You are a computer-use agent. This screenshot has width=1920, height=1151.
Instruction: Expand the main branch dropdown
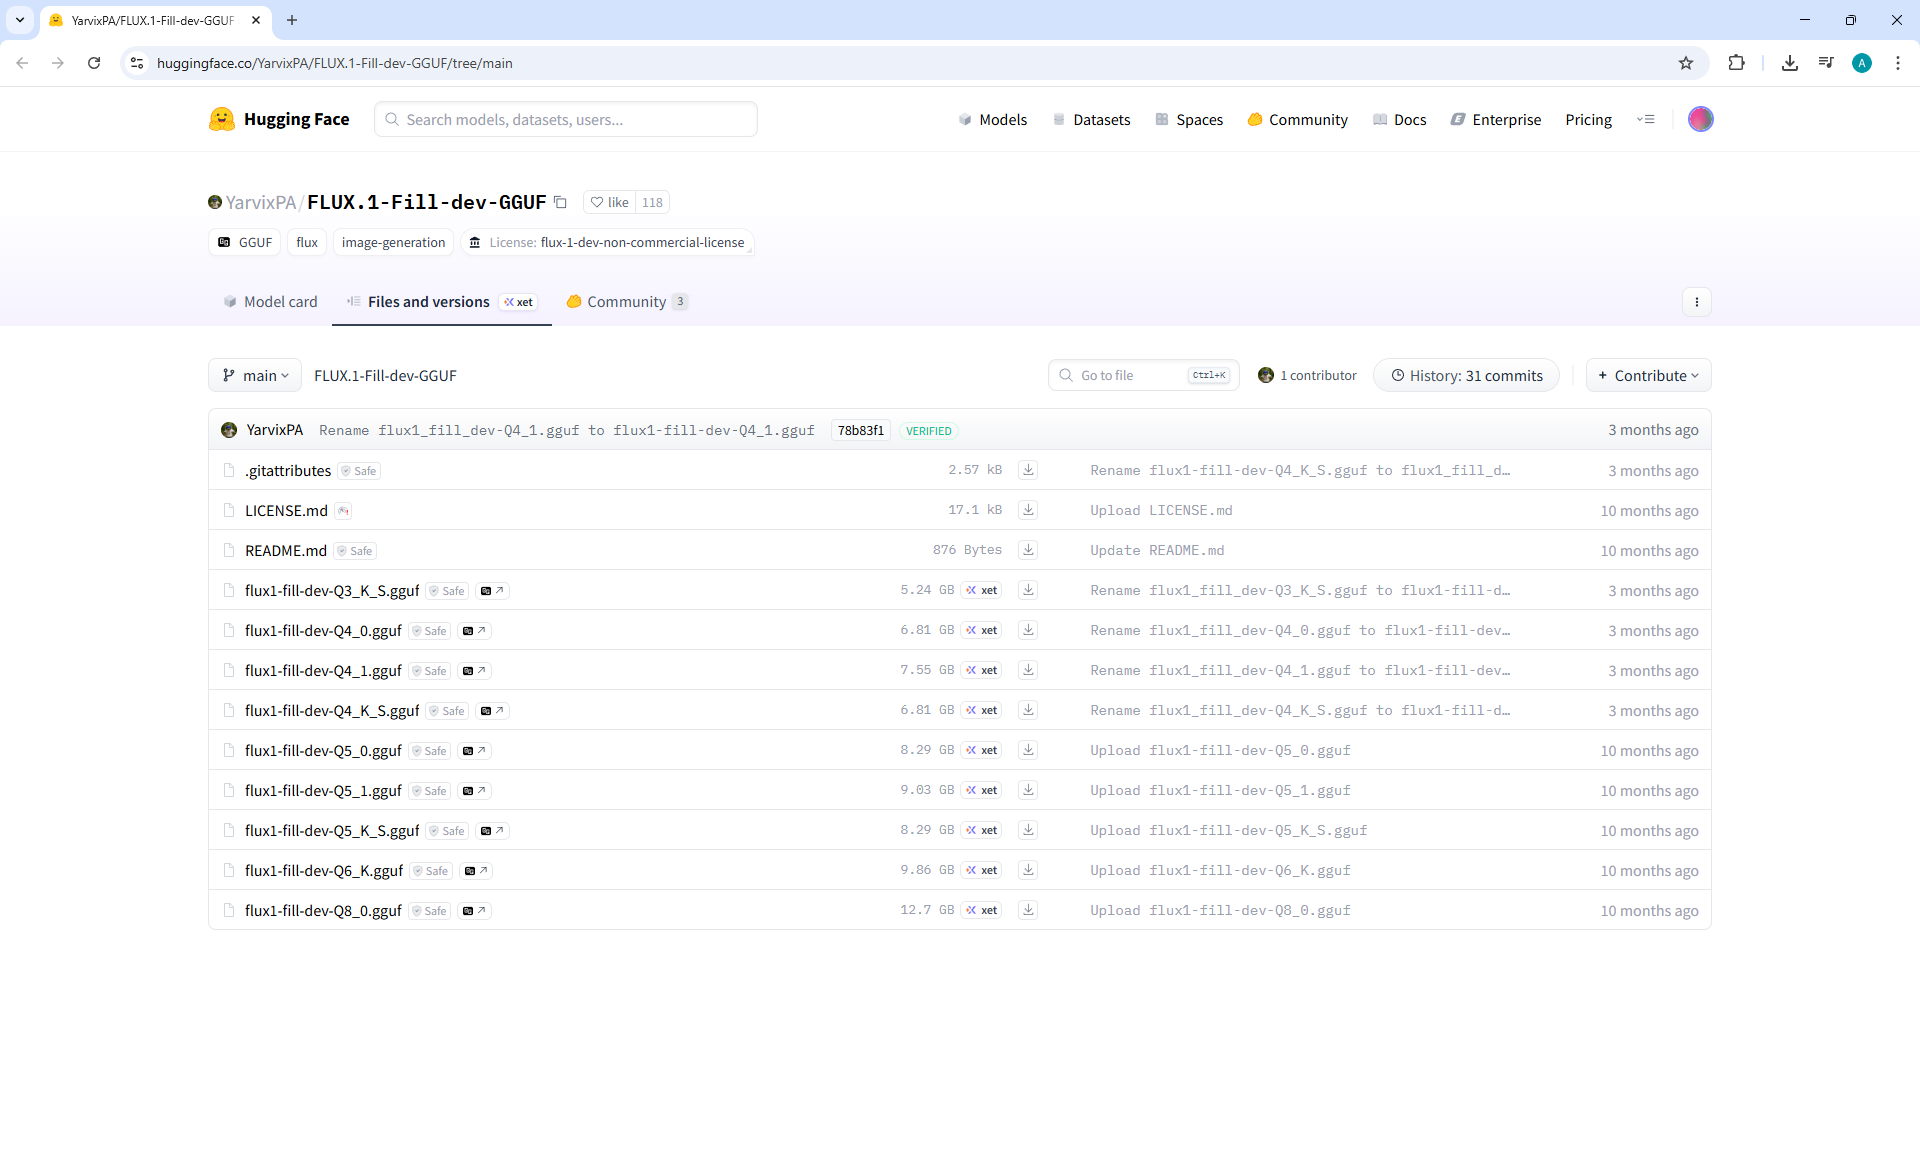tap(255, 375)
